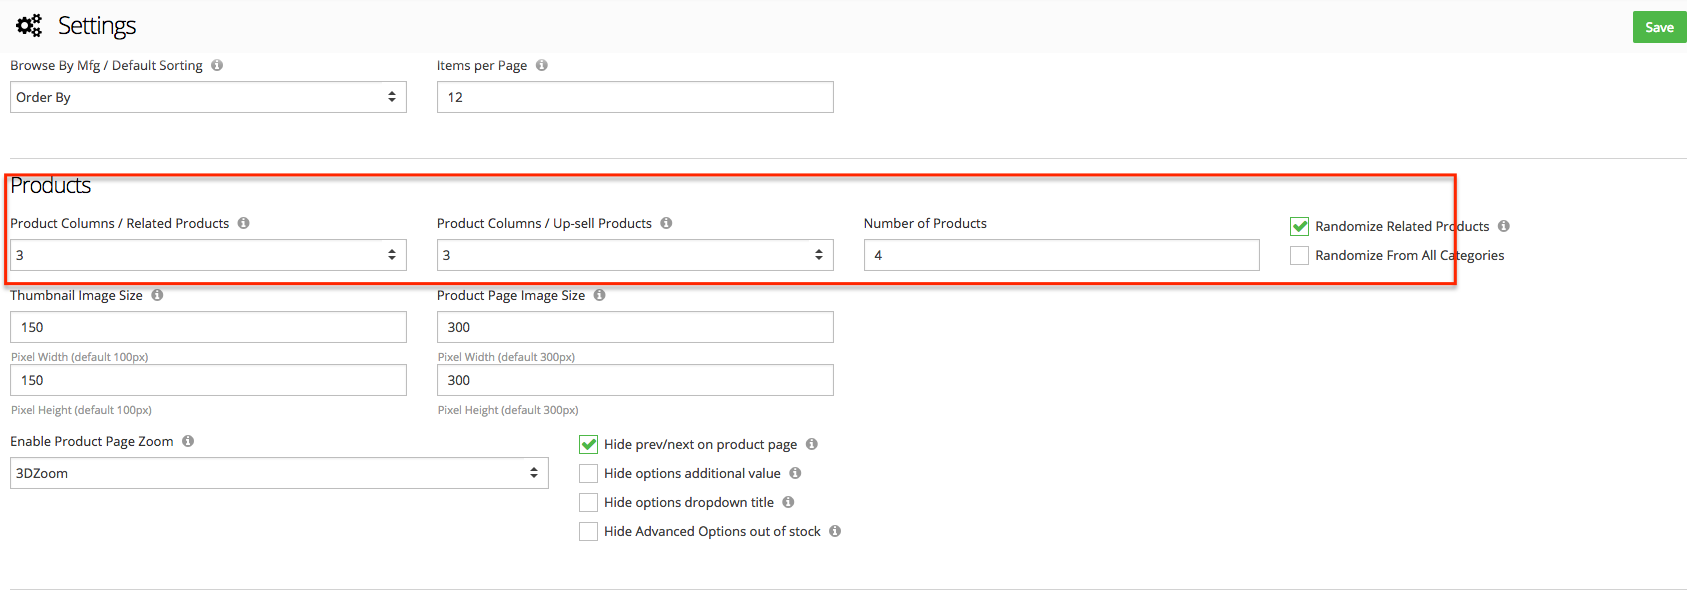
Task: Show help for Product Columns / Up-sell Products
Action: [x=666, y=223]
